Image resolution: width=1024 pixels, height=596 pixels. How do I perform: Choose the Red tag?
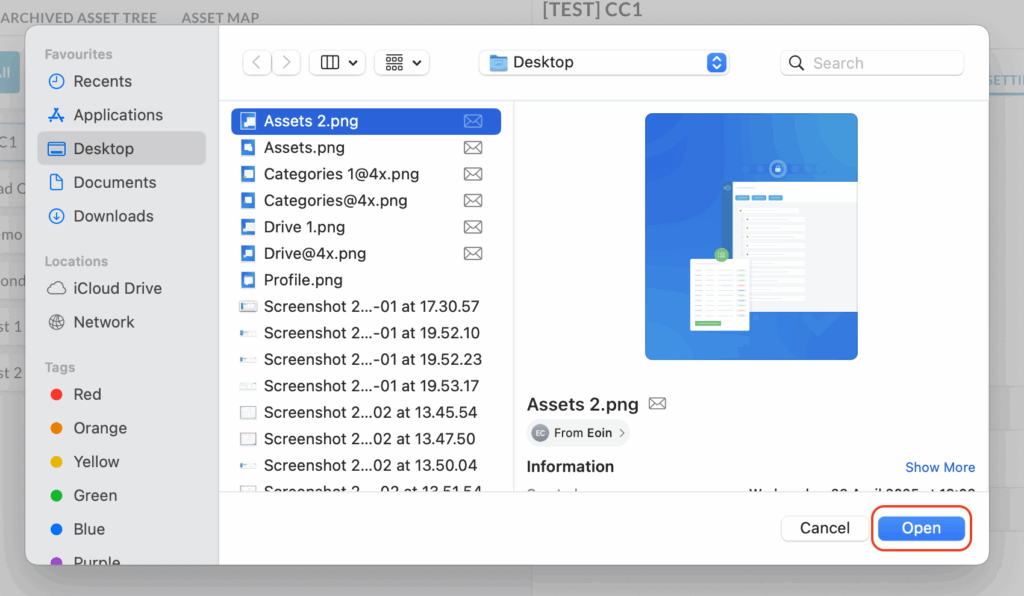click(x=87, y=394)
